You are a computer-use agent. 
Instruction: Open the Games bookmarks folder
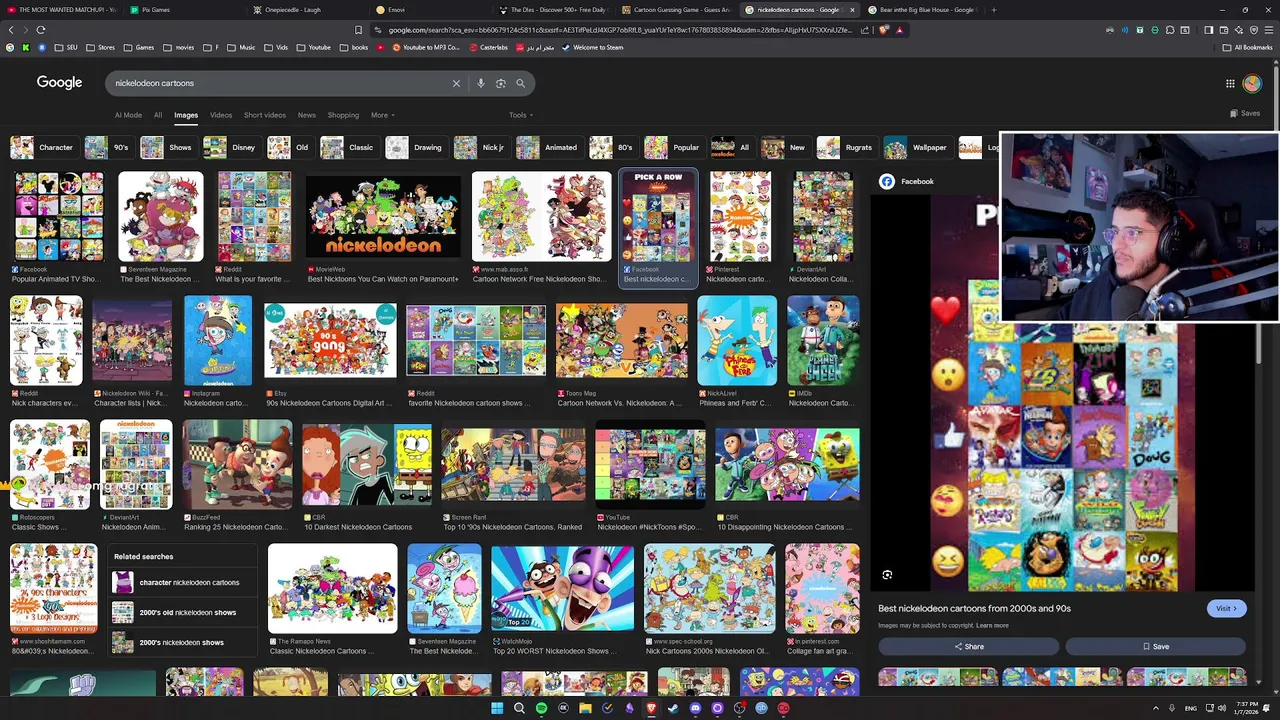[x=140, y=47]
